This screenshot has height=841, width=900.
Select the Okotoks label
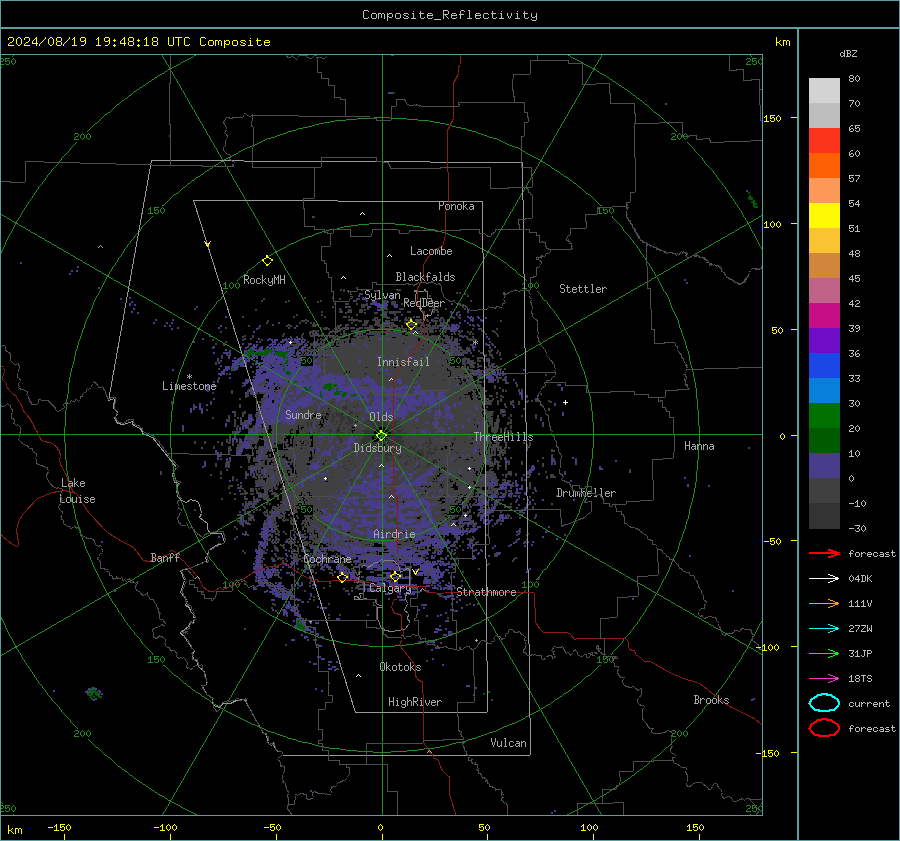(x=400, y=667)
